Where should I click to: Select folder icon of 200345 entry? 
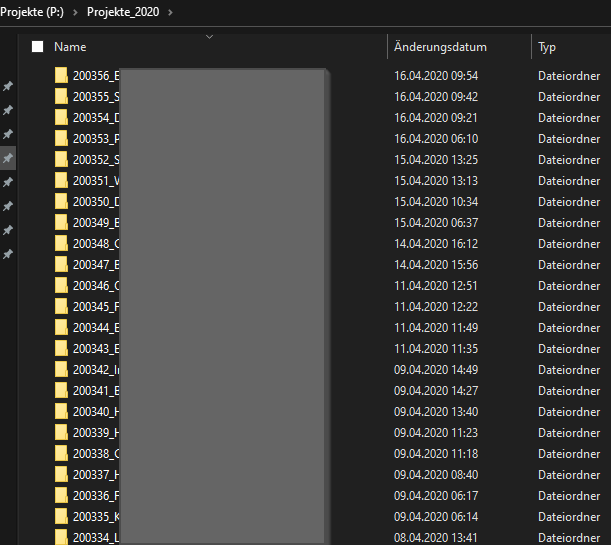pyautogui.click(x=61, y=307)
